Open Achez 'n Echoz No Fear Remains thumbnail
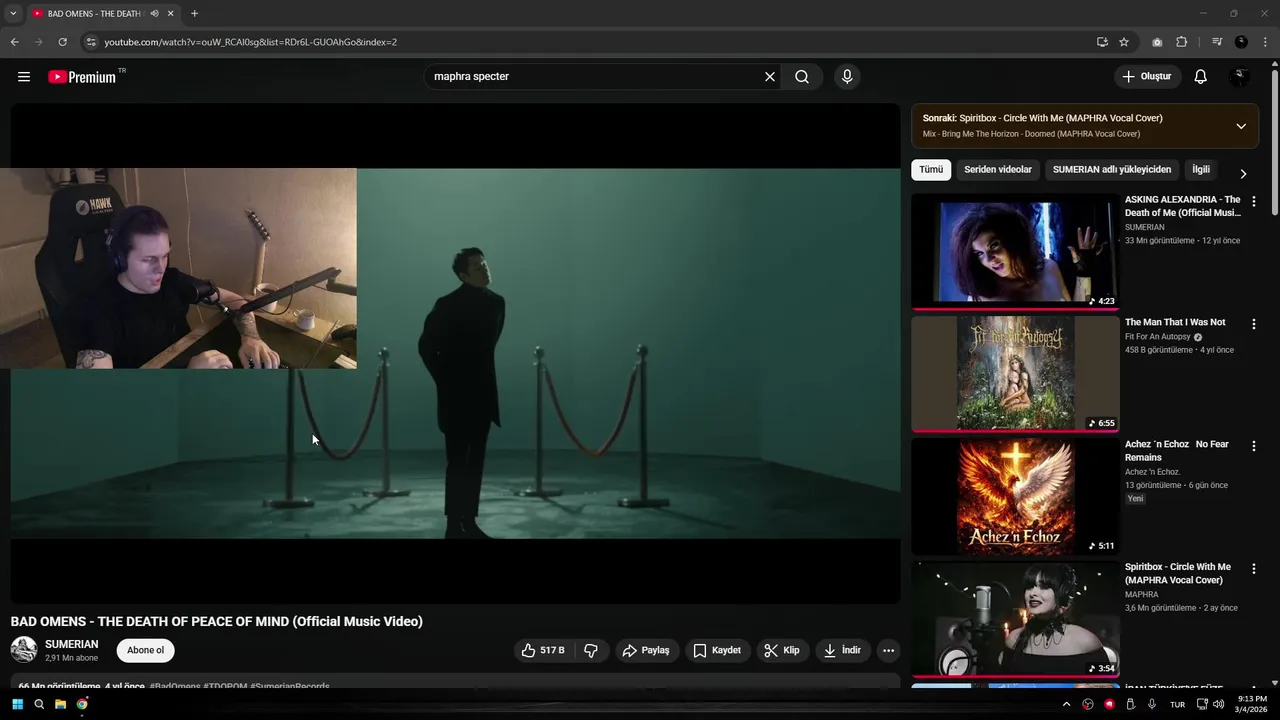1280x720 pixels. click(x=1015, y=497)
